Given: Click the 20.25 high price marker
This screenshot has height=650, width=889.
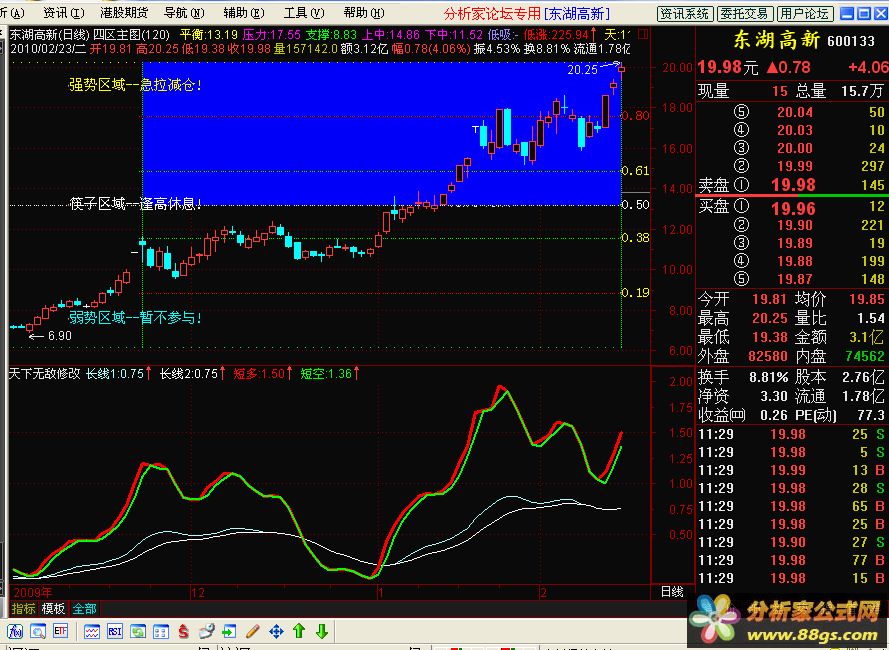Looking at the screenshot, I should pos(583,70).
